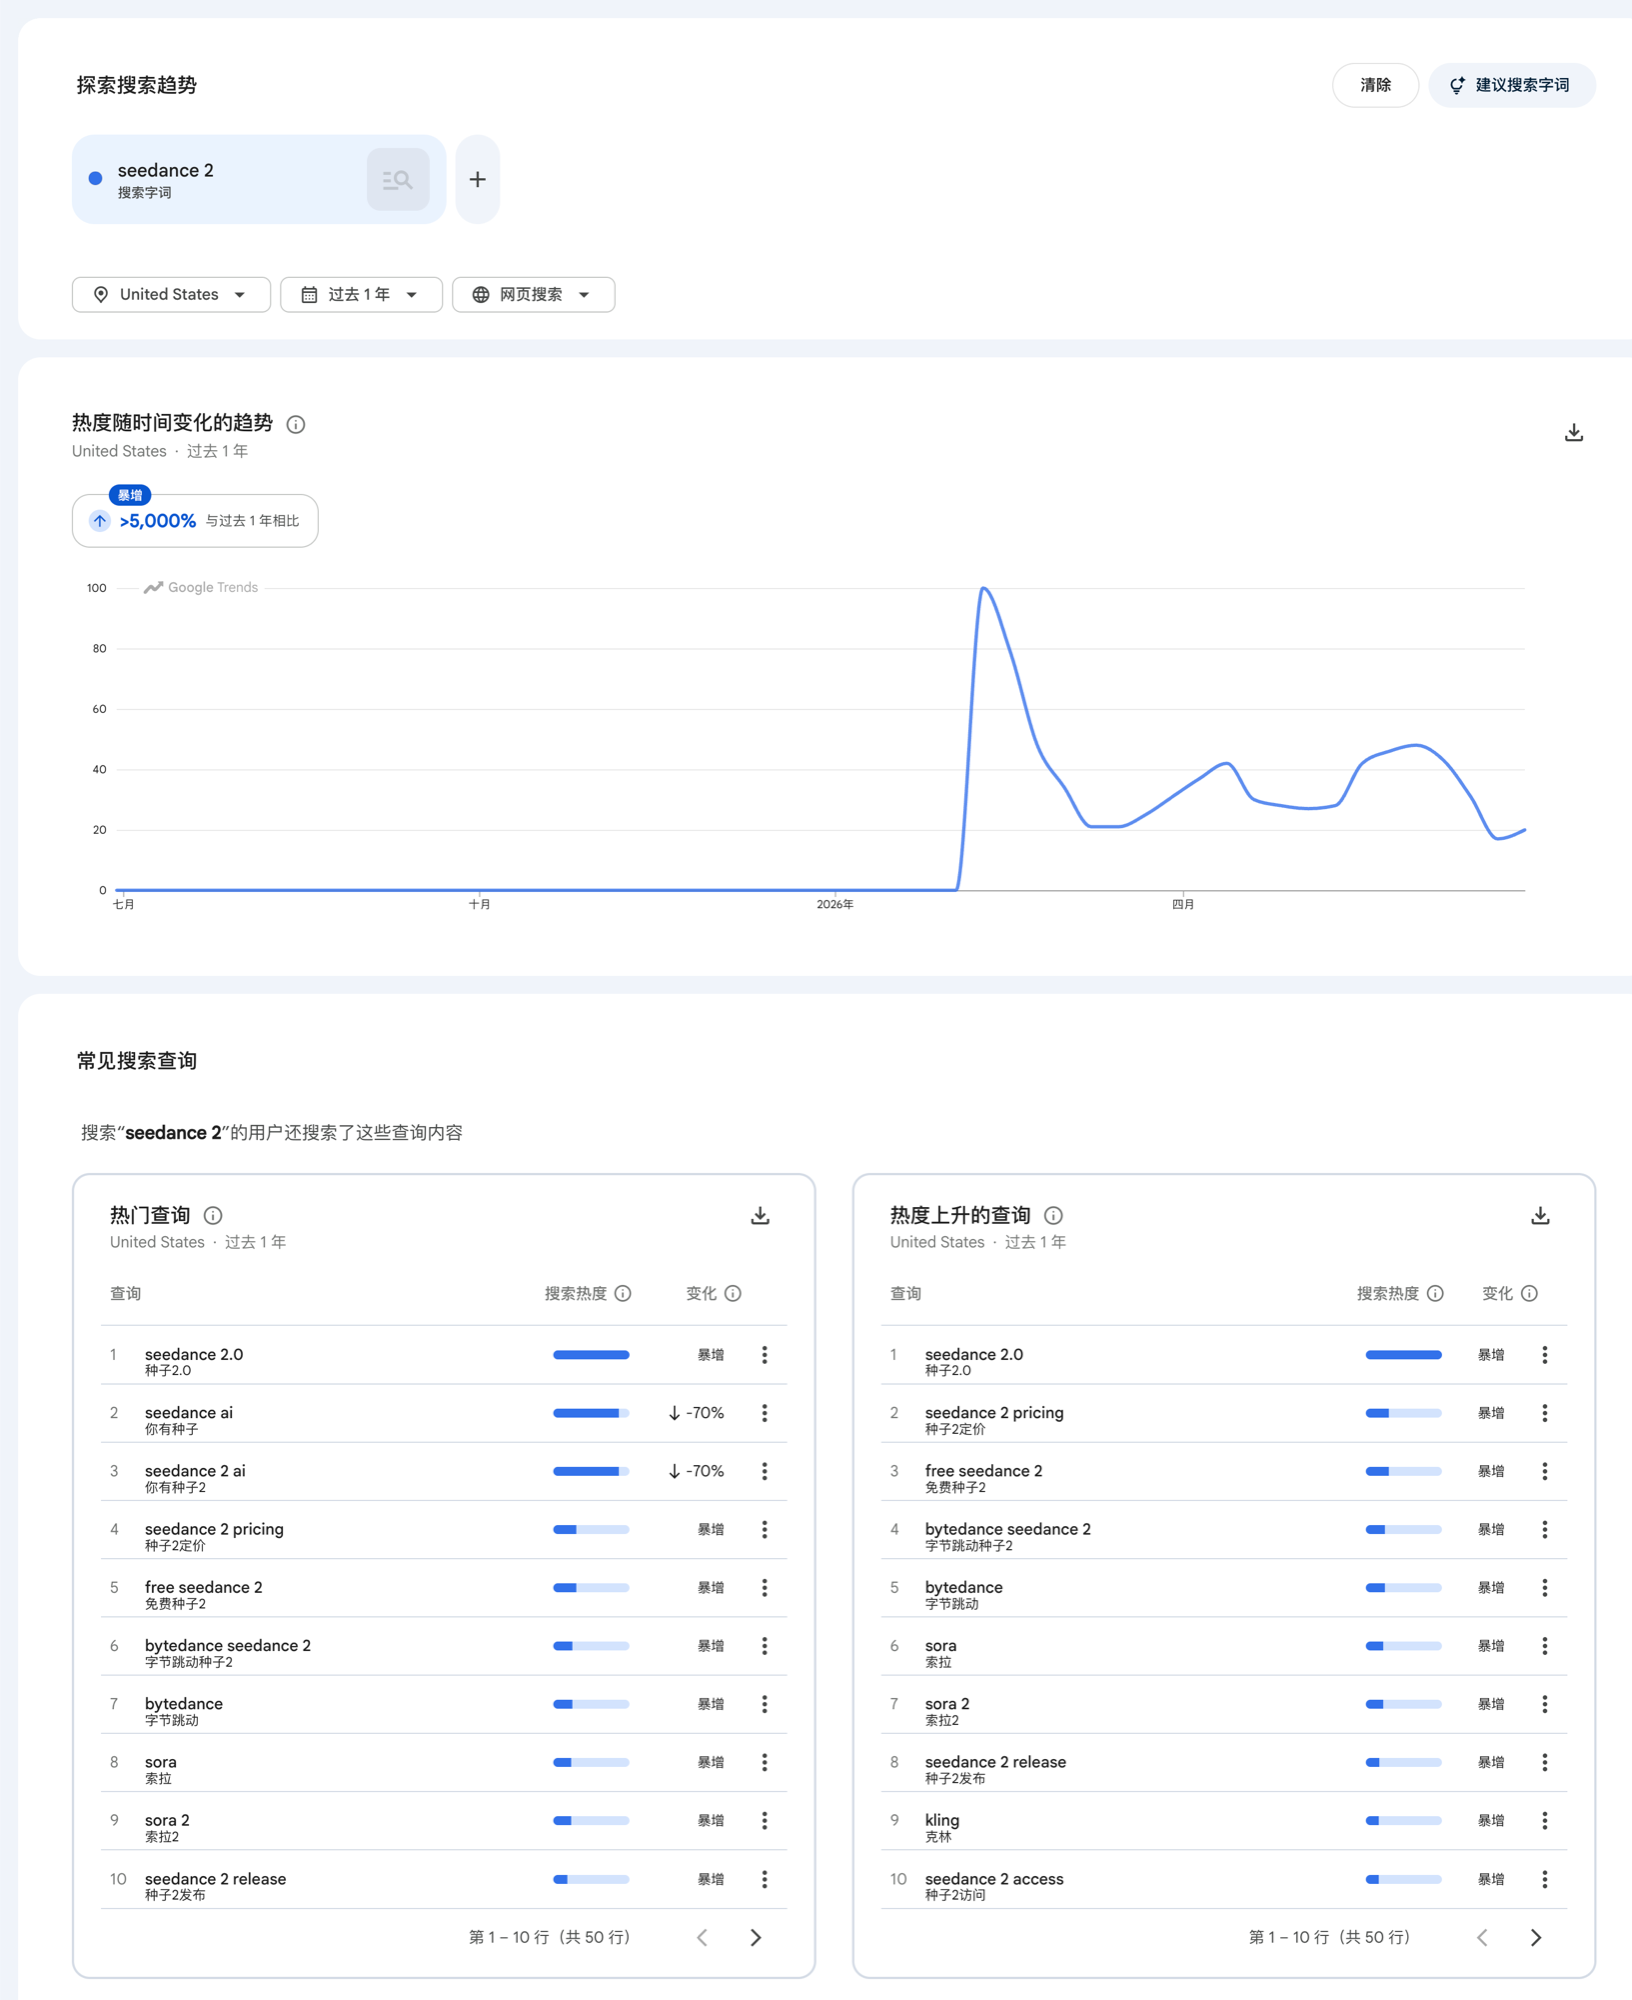Screen dimensions: 1632x2000
Task: Open the United States region dropdown
Action: pos(171,295)
